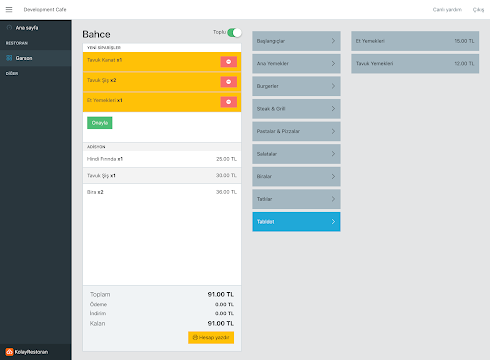The image size is (490, 360).
Task: Click the Garson grid icon
Action: [9, 58]
